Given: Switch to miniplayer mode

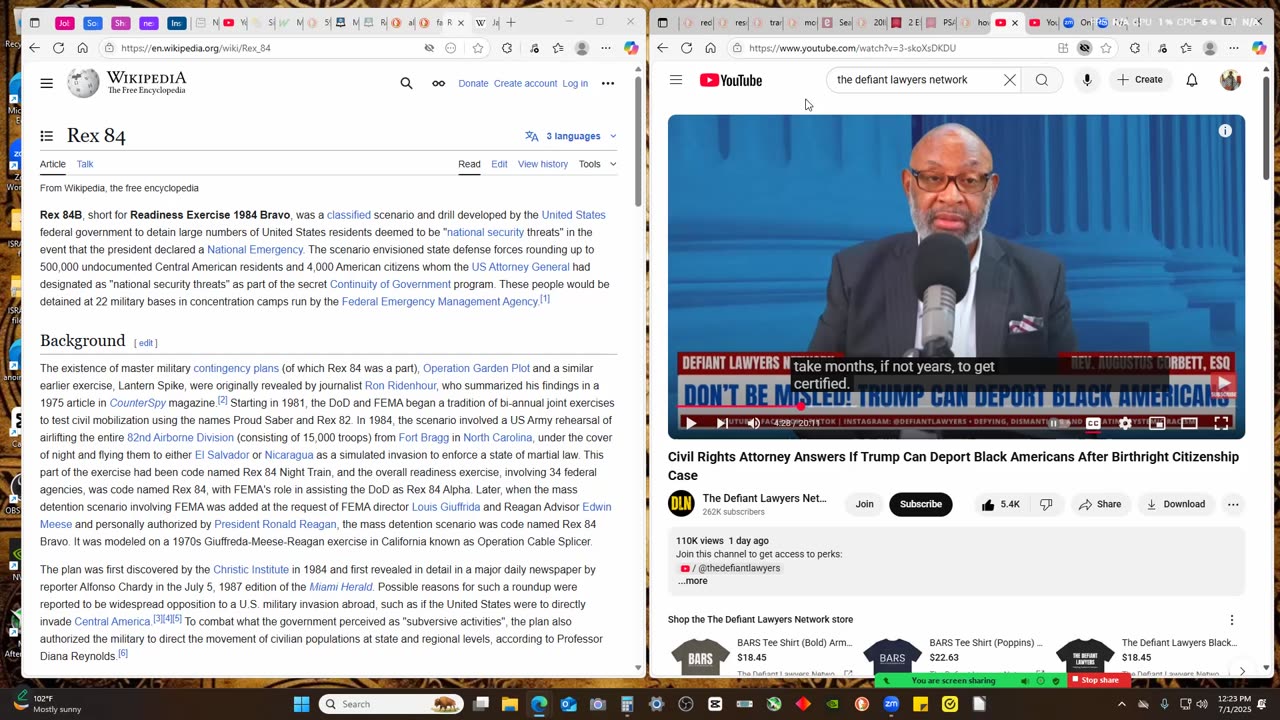Looking at the screenshot, I should coord(1157,423).
